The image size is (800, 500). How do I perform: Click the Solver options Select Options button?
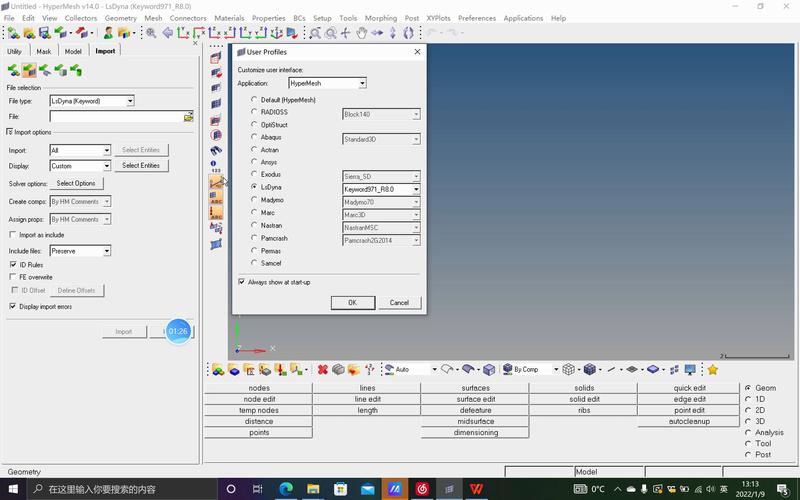(x=76, y=183)
